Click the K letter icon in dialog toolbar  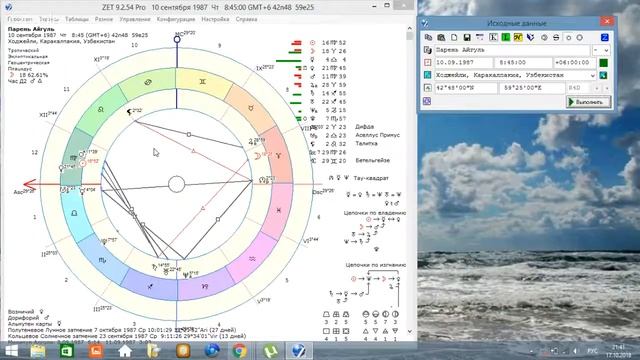493,37
